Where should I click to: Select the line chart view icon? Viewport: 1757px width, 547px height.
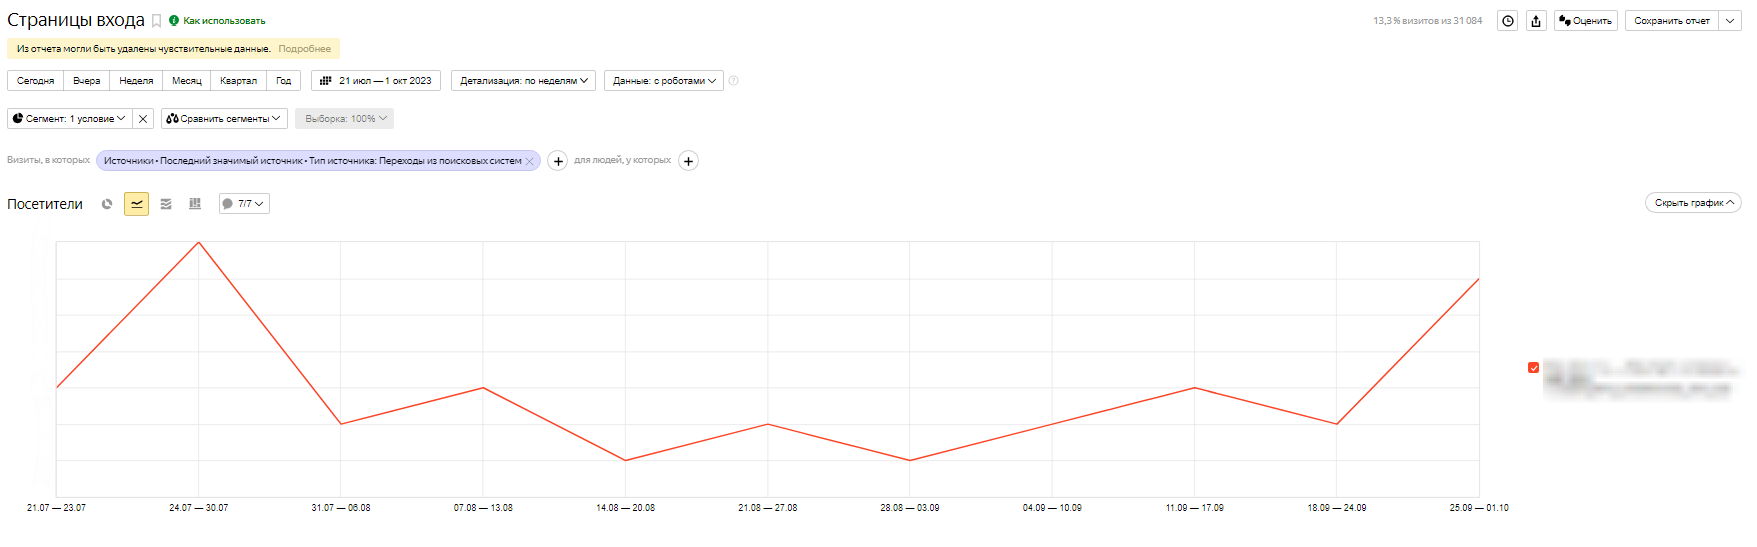pos(136,204)
